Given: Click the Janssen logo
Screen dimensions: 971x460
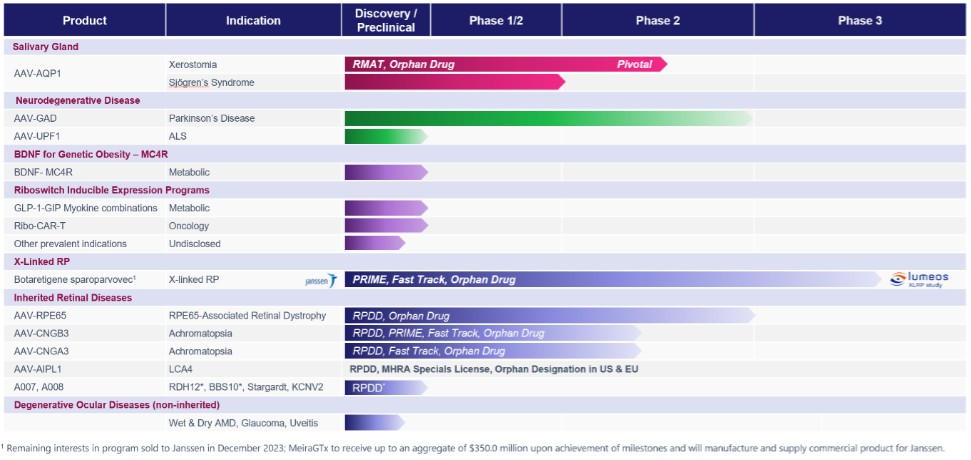Looking at the screenshot, I should pyautogui.click(x=320, y=281).
